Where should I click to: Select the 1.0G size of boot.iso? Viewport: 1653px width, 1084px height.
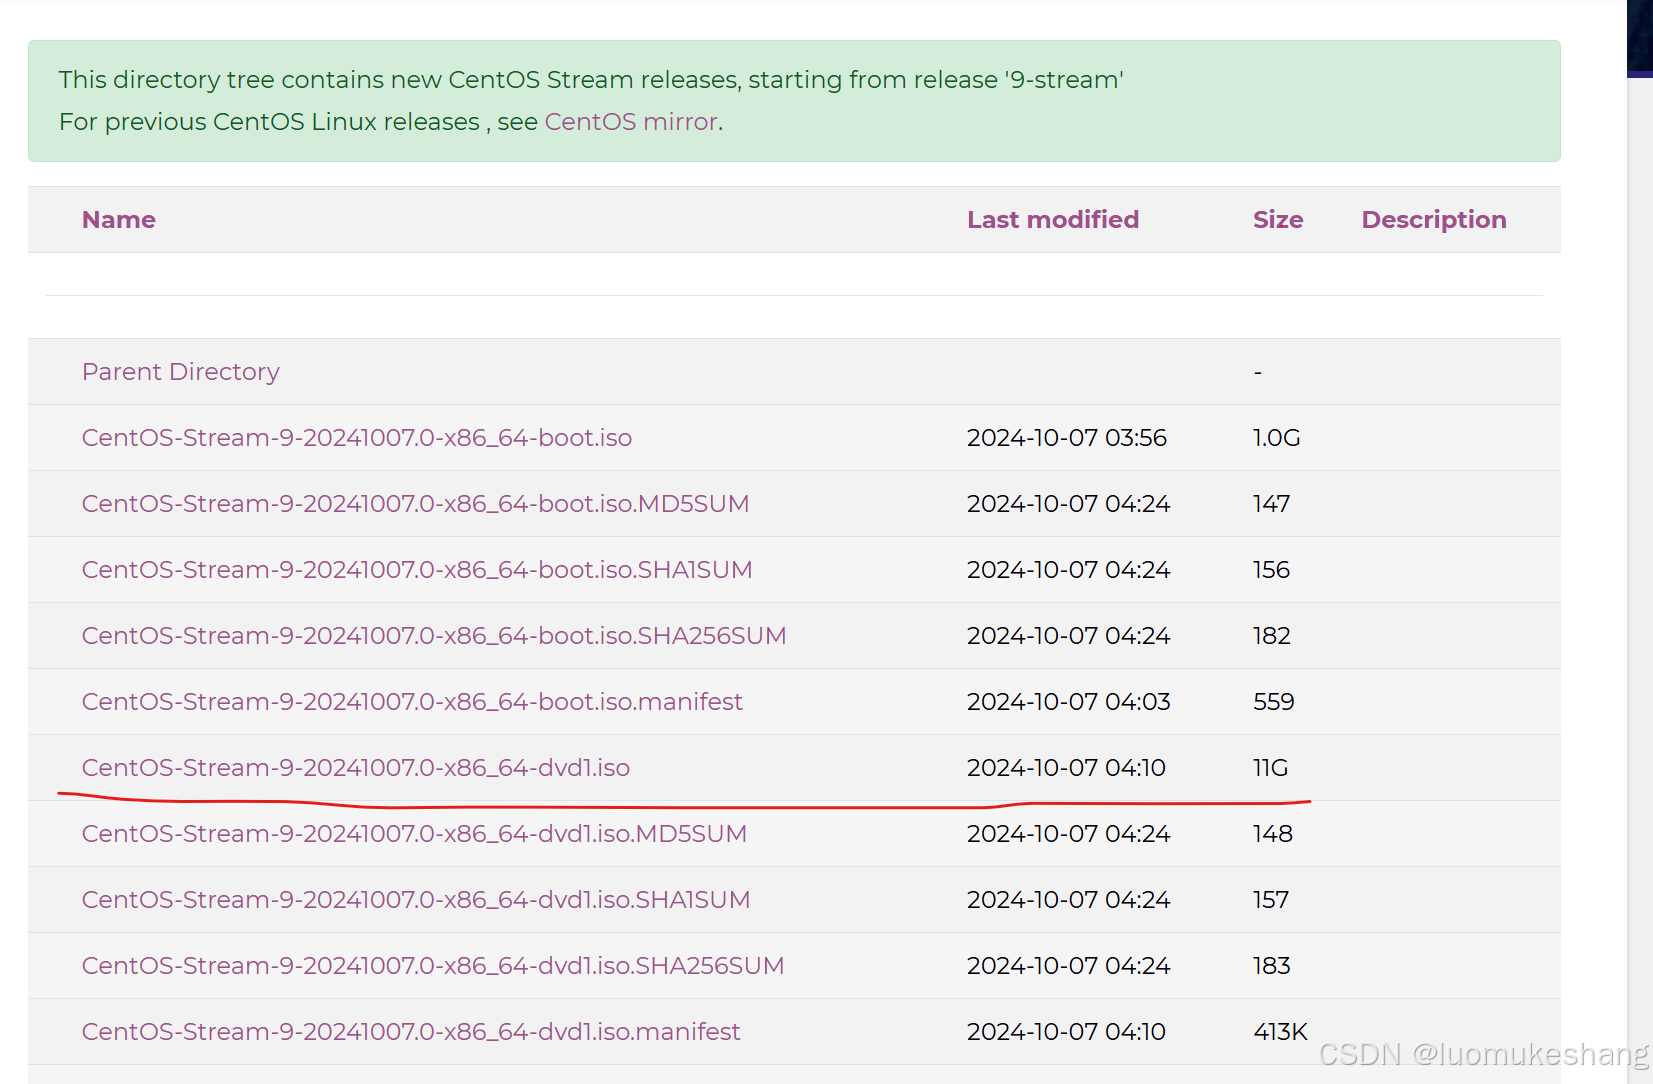coord(1277,438)
